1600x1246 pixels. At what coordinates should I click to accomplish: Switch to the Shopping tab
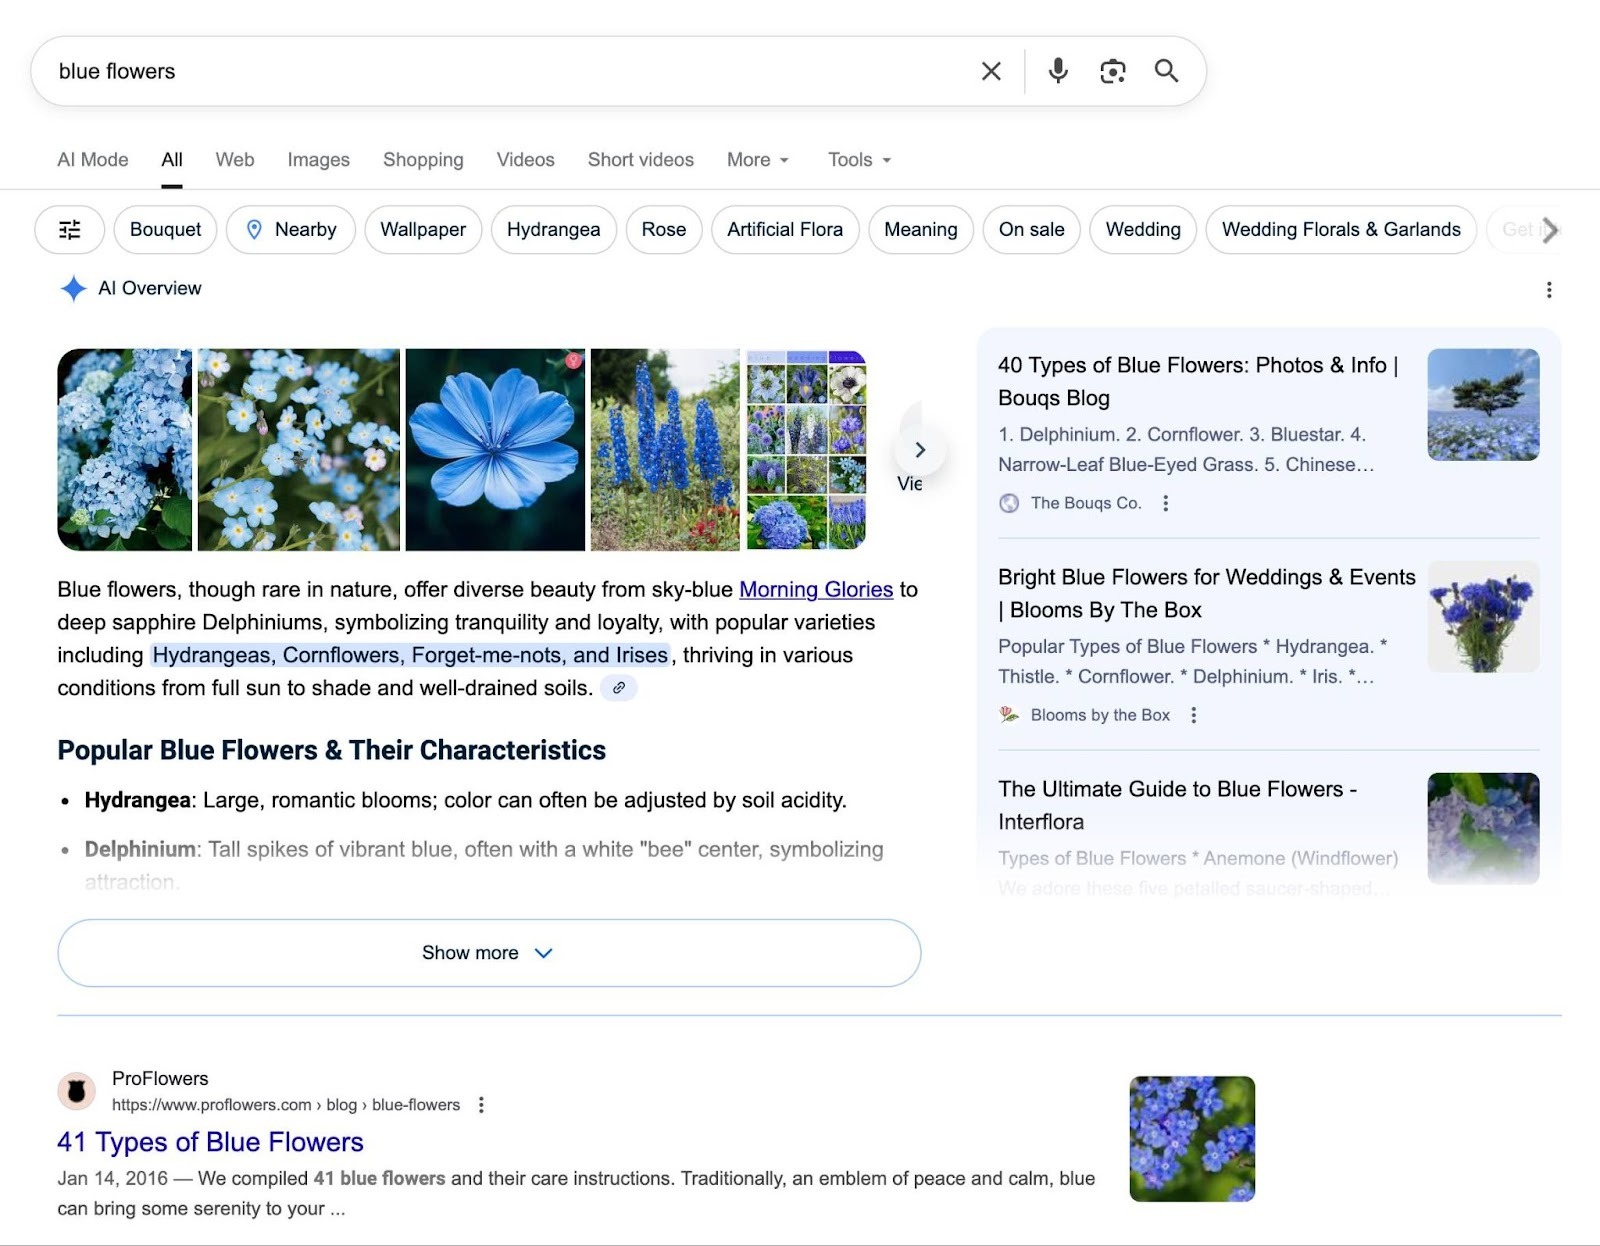tap(422, 160)
